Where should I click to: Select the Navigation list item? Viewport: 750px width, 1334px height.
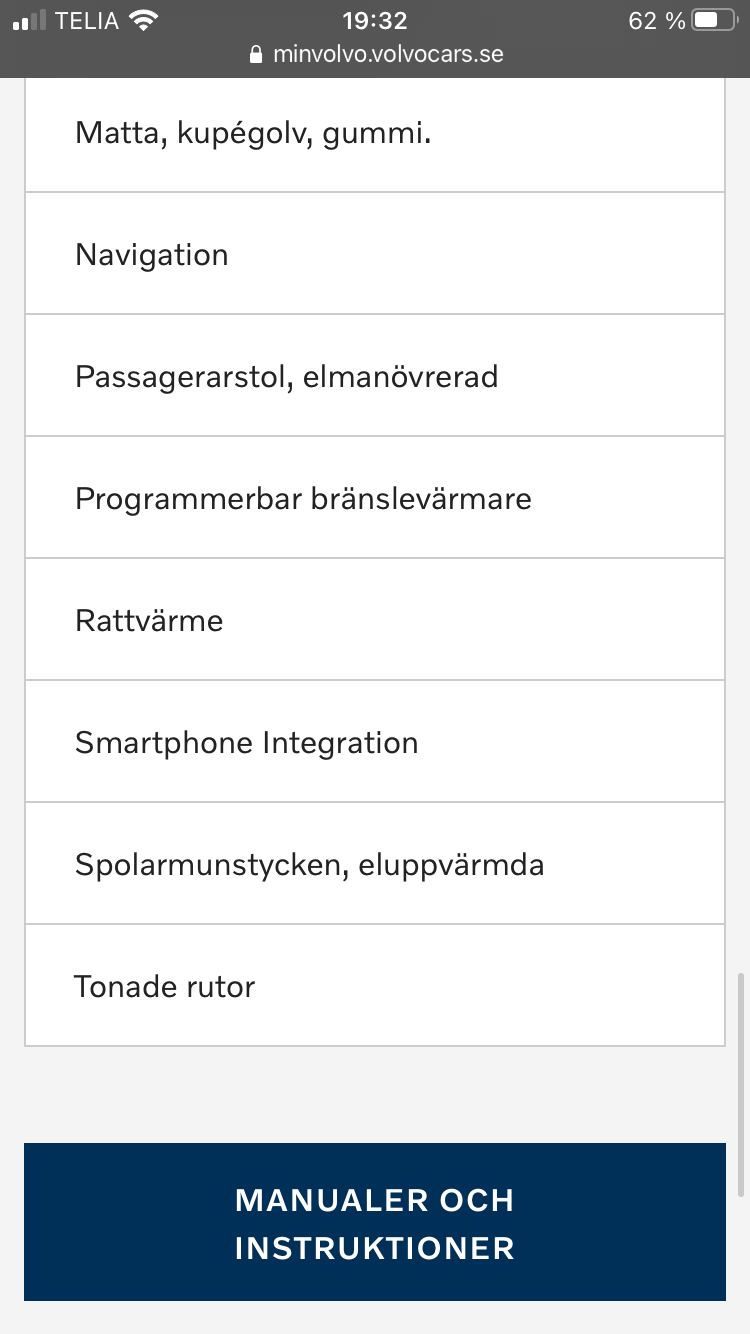pyautogui.click(x=375, y=254)
